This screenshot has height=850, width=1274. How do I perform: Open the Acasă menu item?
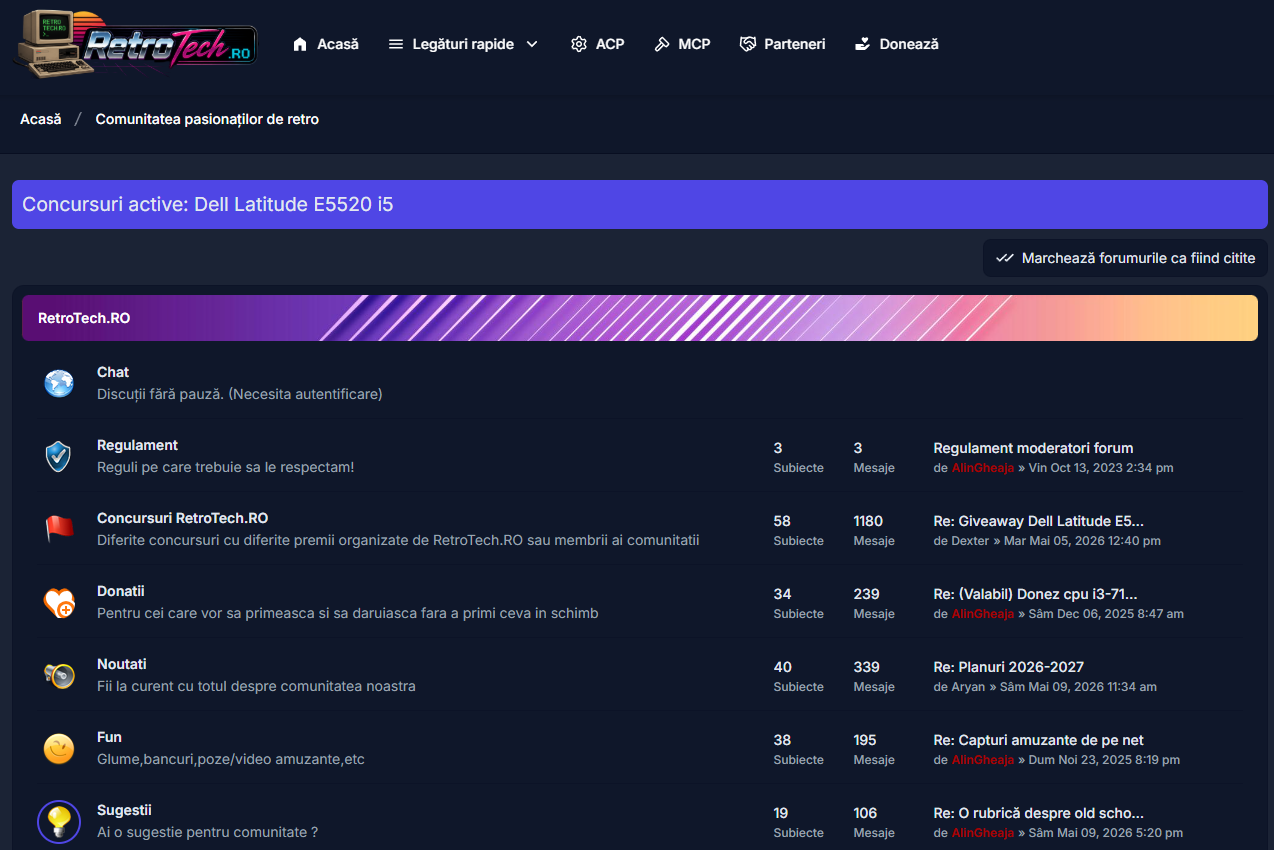tap(326, 44)
